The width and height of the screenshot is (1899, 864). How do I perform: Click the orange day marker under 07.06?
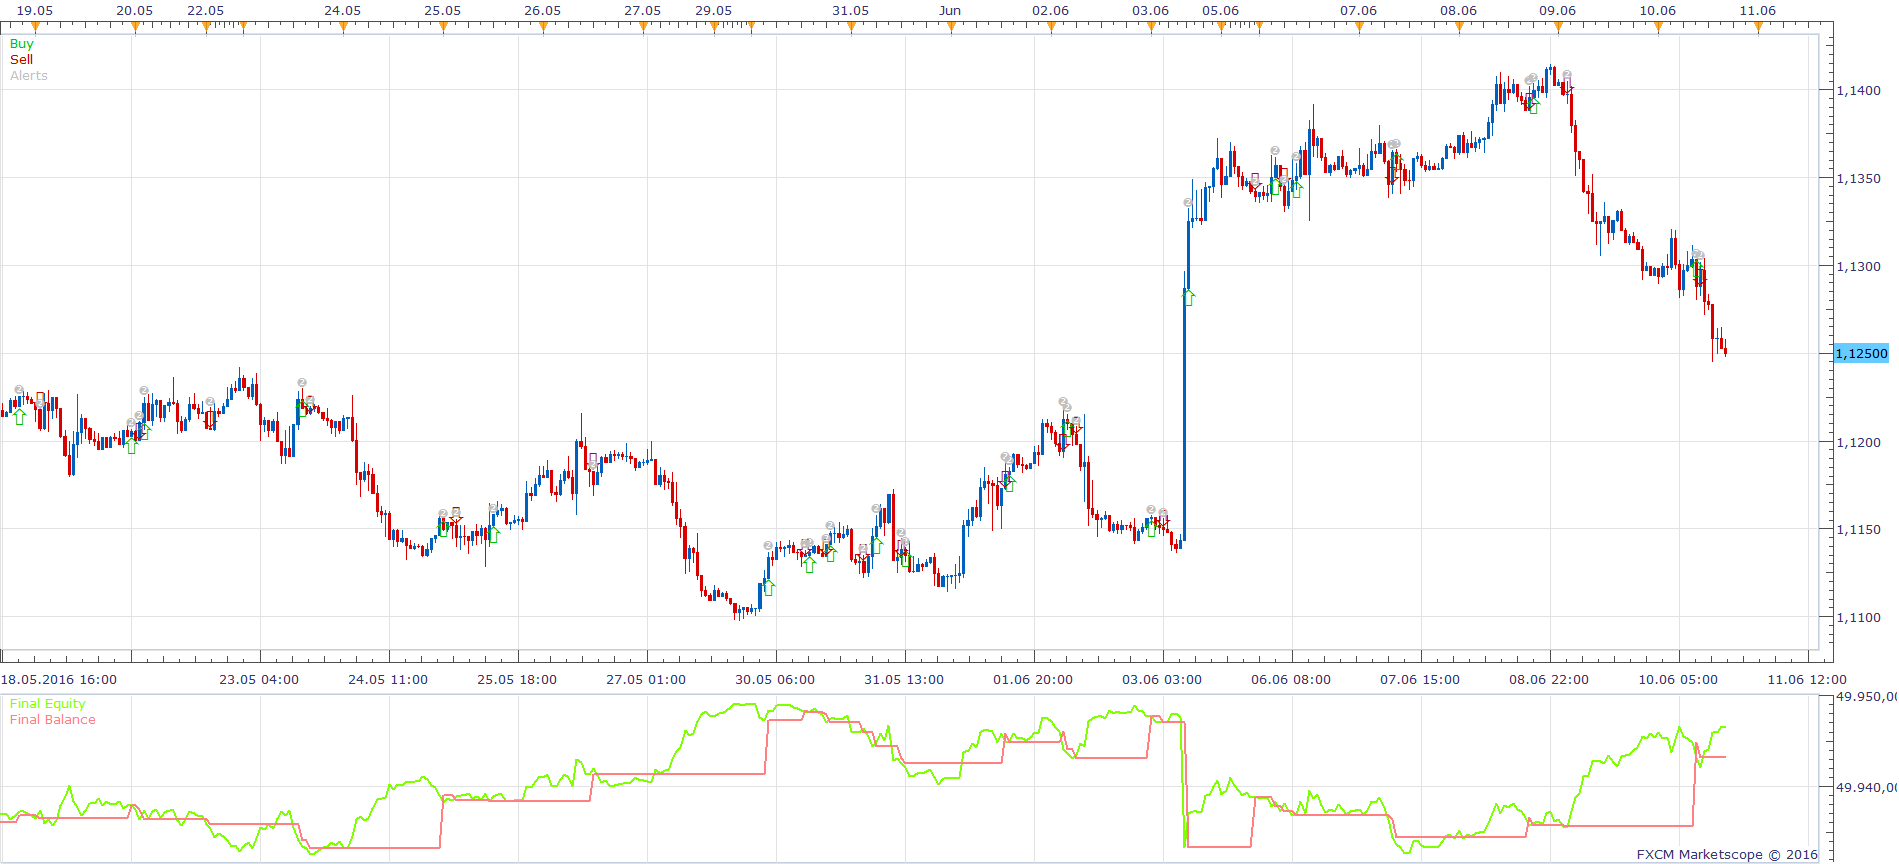(x=1359, y=28)
